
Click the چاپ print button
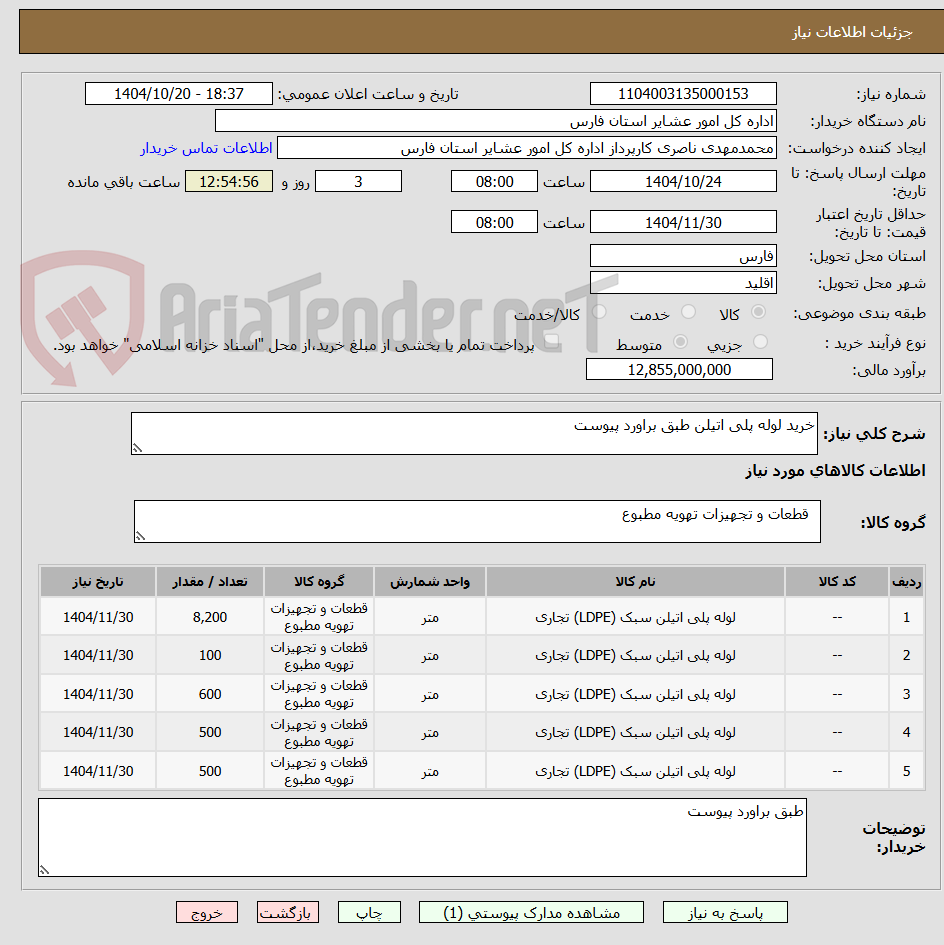click(x=369, y=912)
